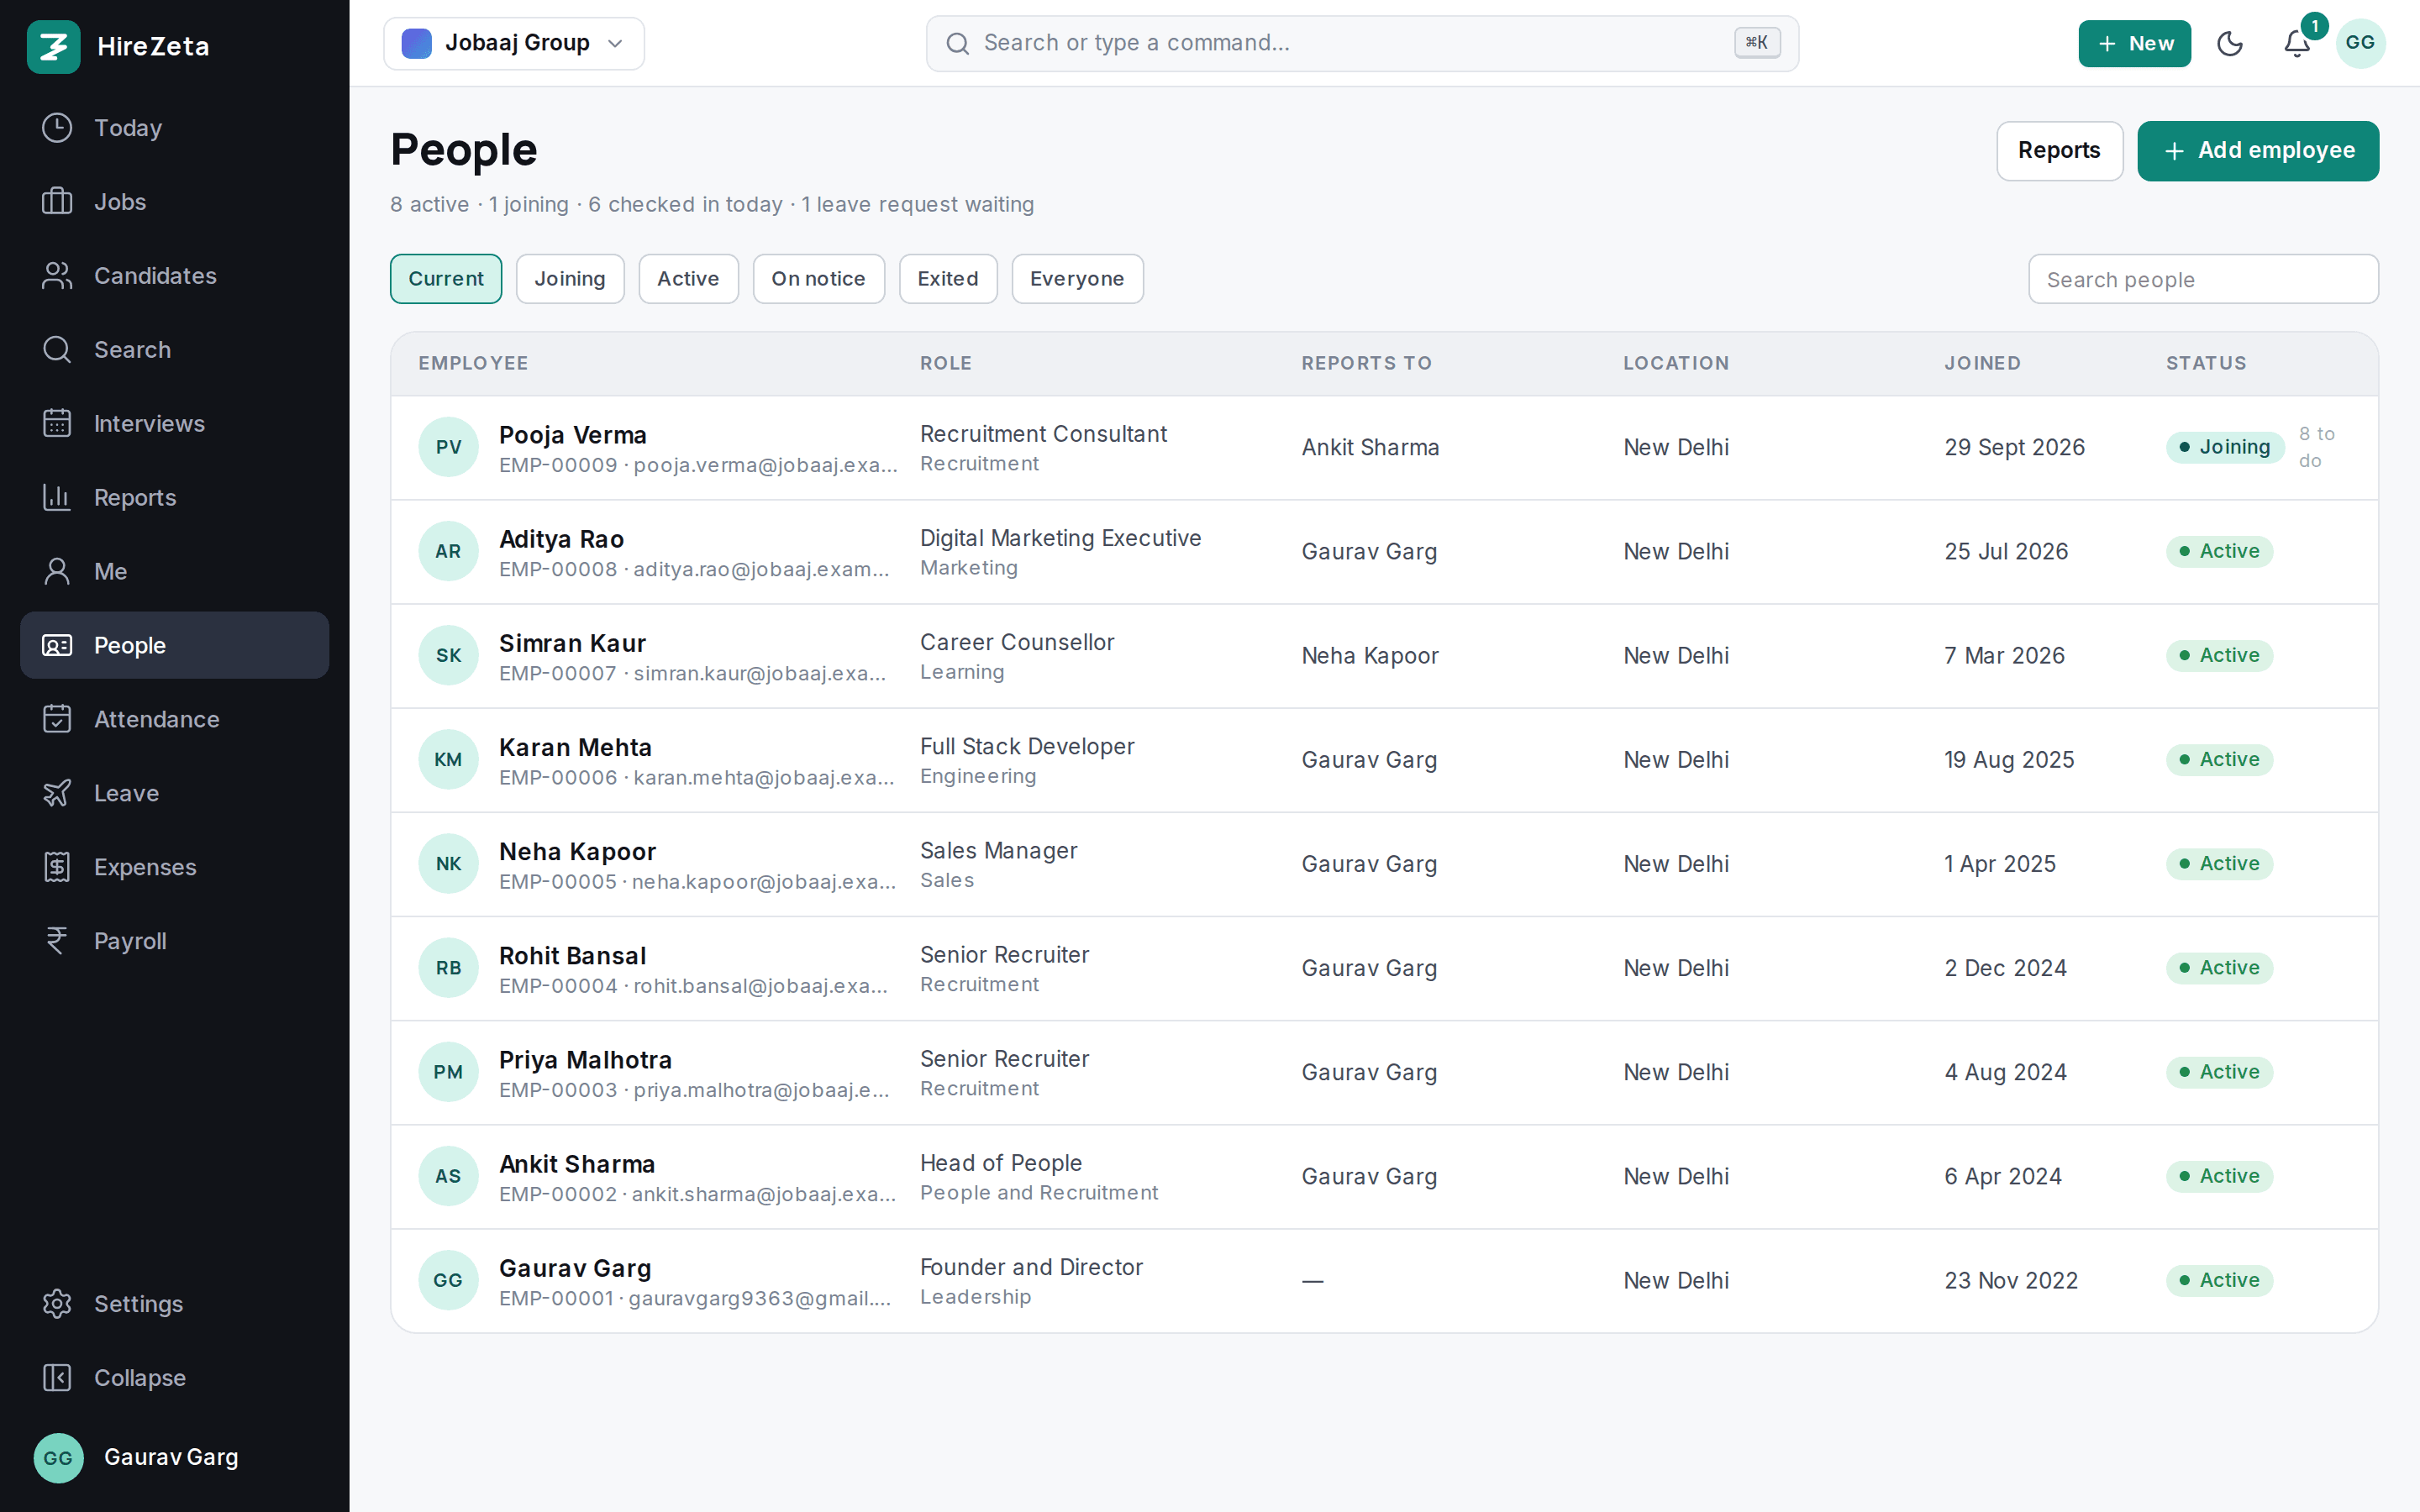Open Settings gear icon in sidebar

coord(57,1304)
